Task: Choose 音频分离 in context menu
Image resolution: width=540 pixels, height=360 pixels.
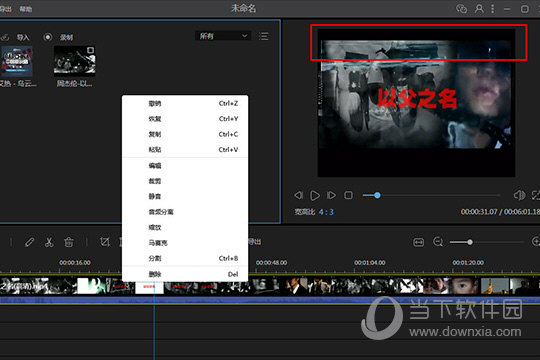Action: [x=185, y=212]
